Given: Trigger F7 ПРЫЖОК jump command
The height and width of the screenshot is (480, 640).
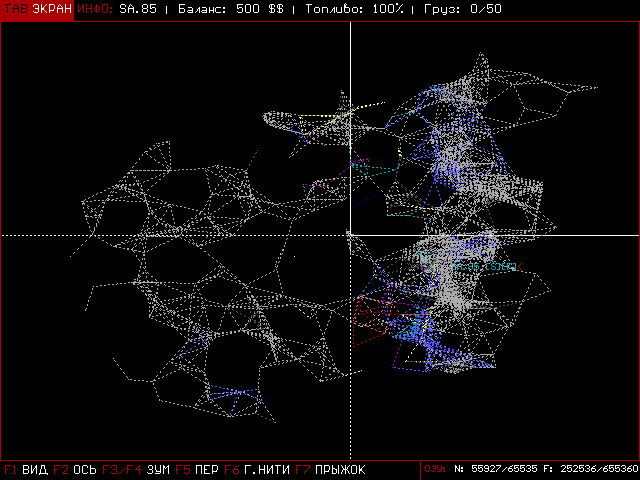Looking at the screenshot, I should tap(330, 470).
